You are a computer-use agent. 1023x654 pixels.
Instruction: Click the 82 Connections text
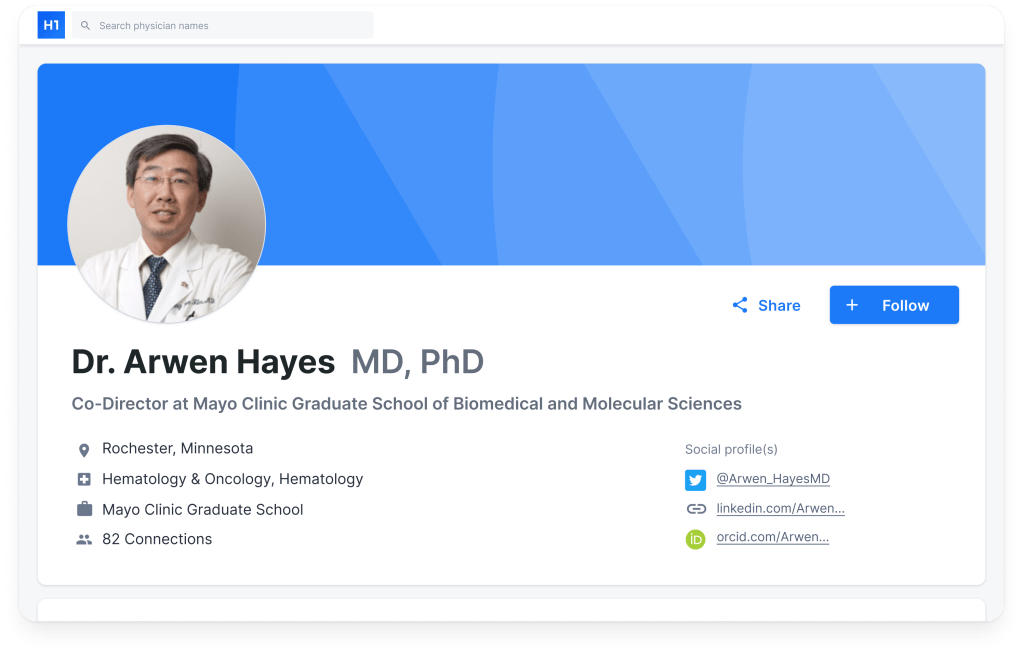tap(157, 539)
